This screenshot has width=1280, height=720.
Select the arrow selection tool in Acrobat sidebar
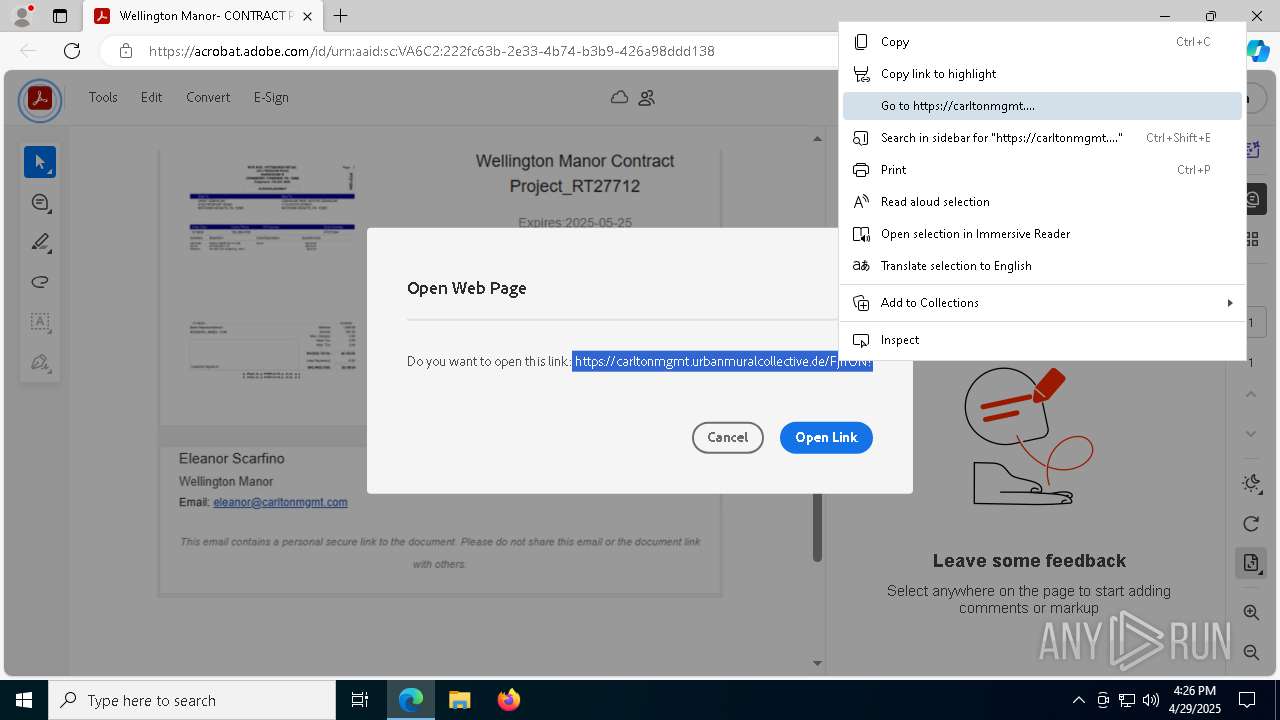pyautogui.click(x=40, y=162)
